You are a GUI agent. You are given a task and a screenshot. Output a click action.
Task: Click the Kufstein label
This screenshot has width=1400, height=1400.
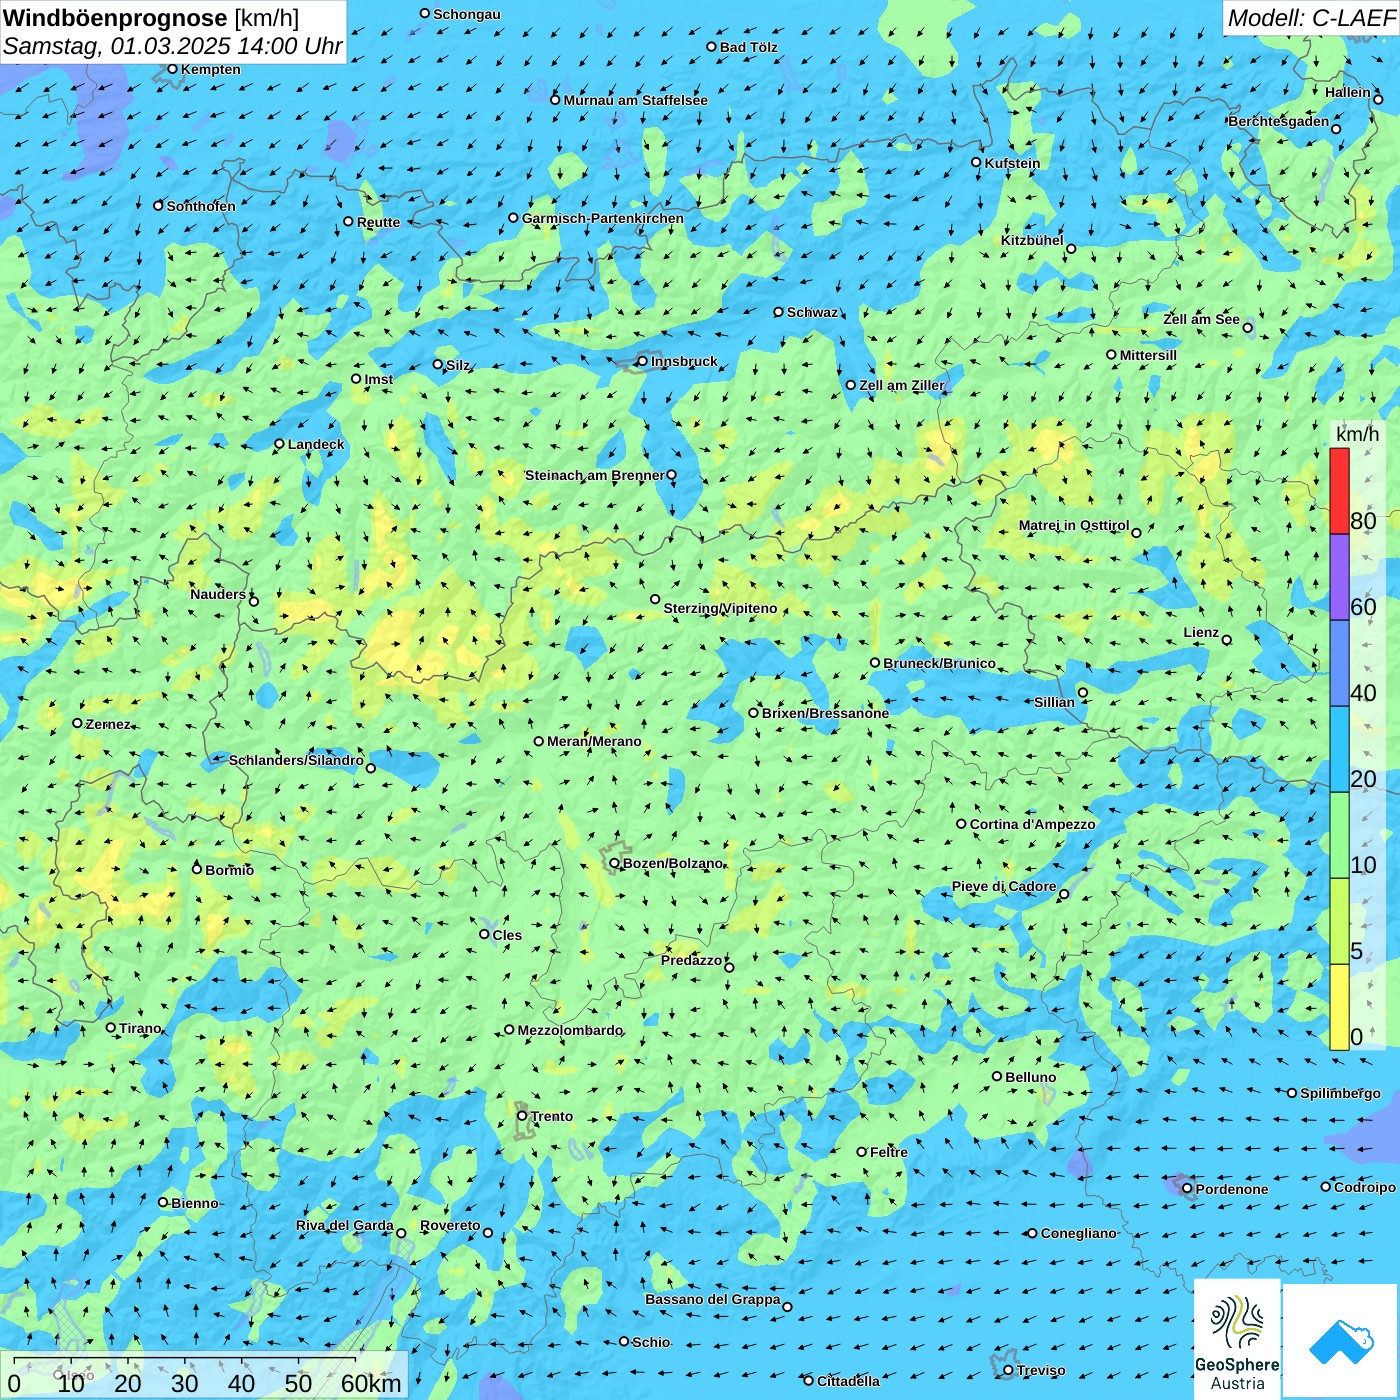coord(1012,163)
